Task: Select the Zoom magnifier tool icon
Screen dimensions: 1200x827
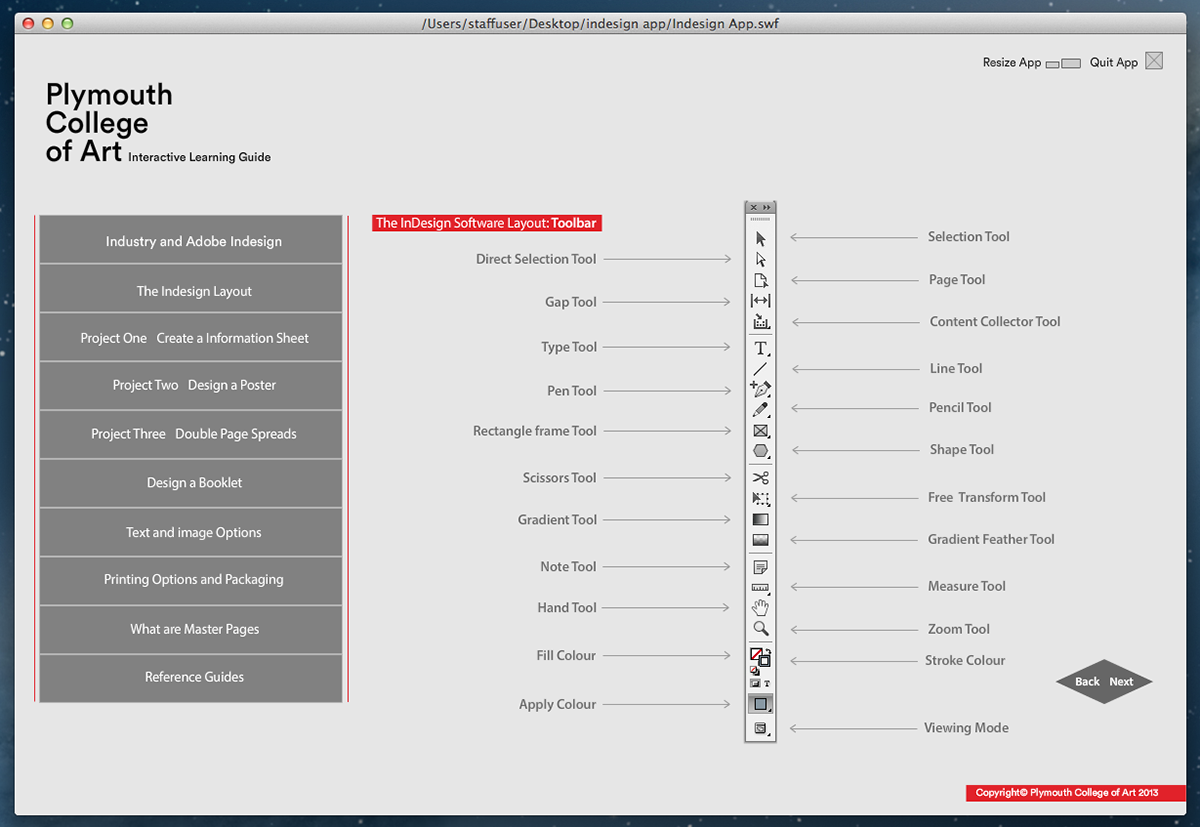Action: tap(761, 629)
